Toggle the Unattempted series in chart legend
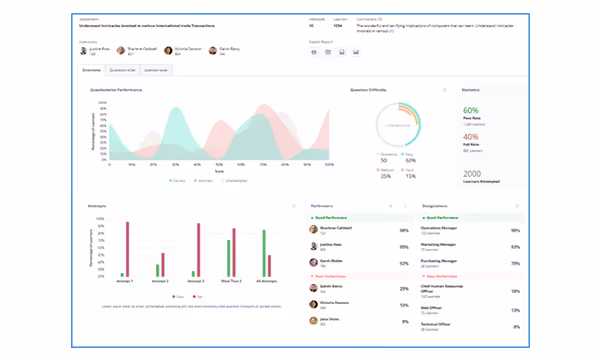Screen dimensions: 600x360 pyautogui.click(x=234, y=181)
